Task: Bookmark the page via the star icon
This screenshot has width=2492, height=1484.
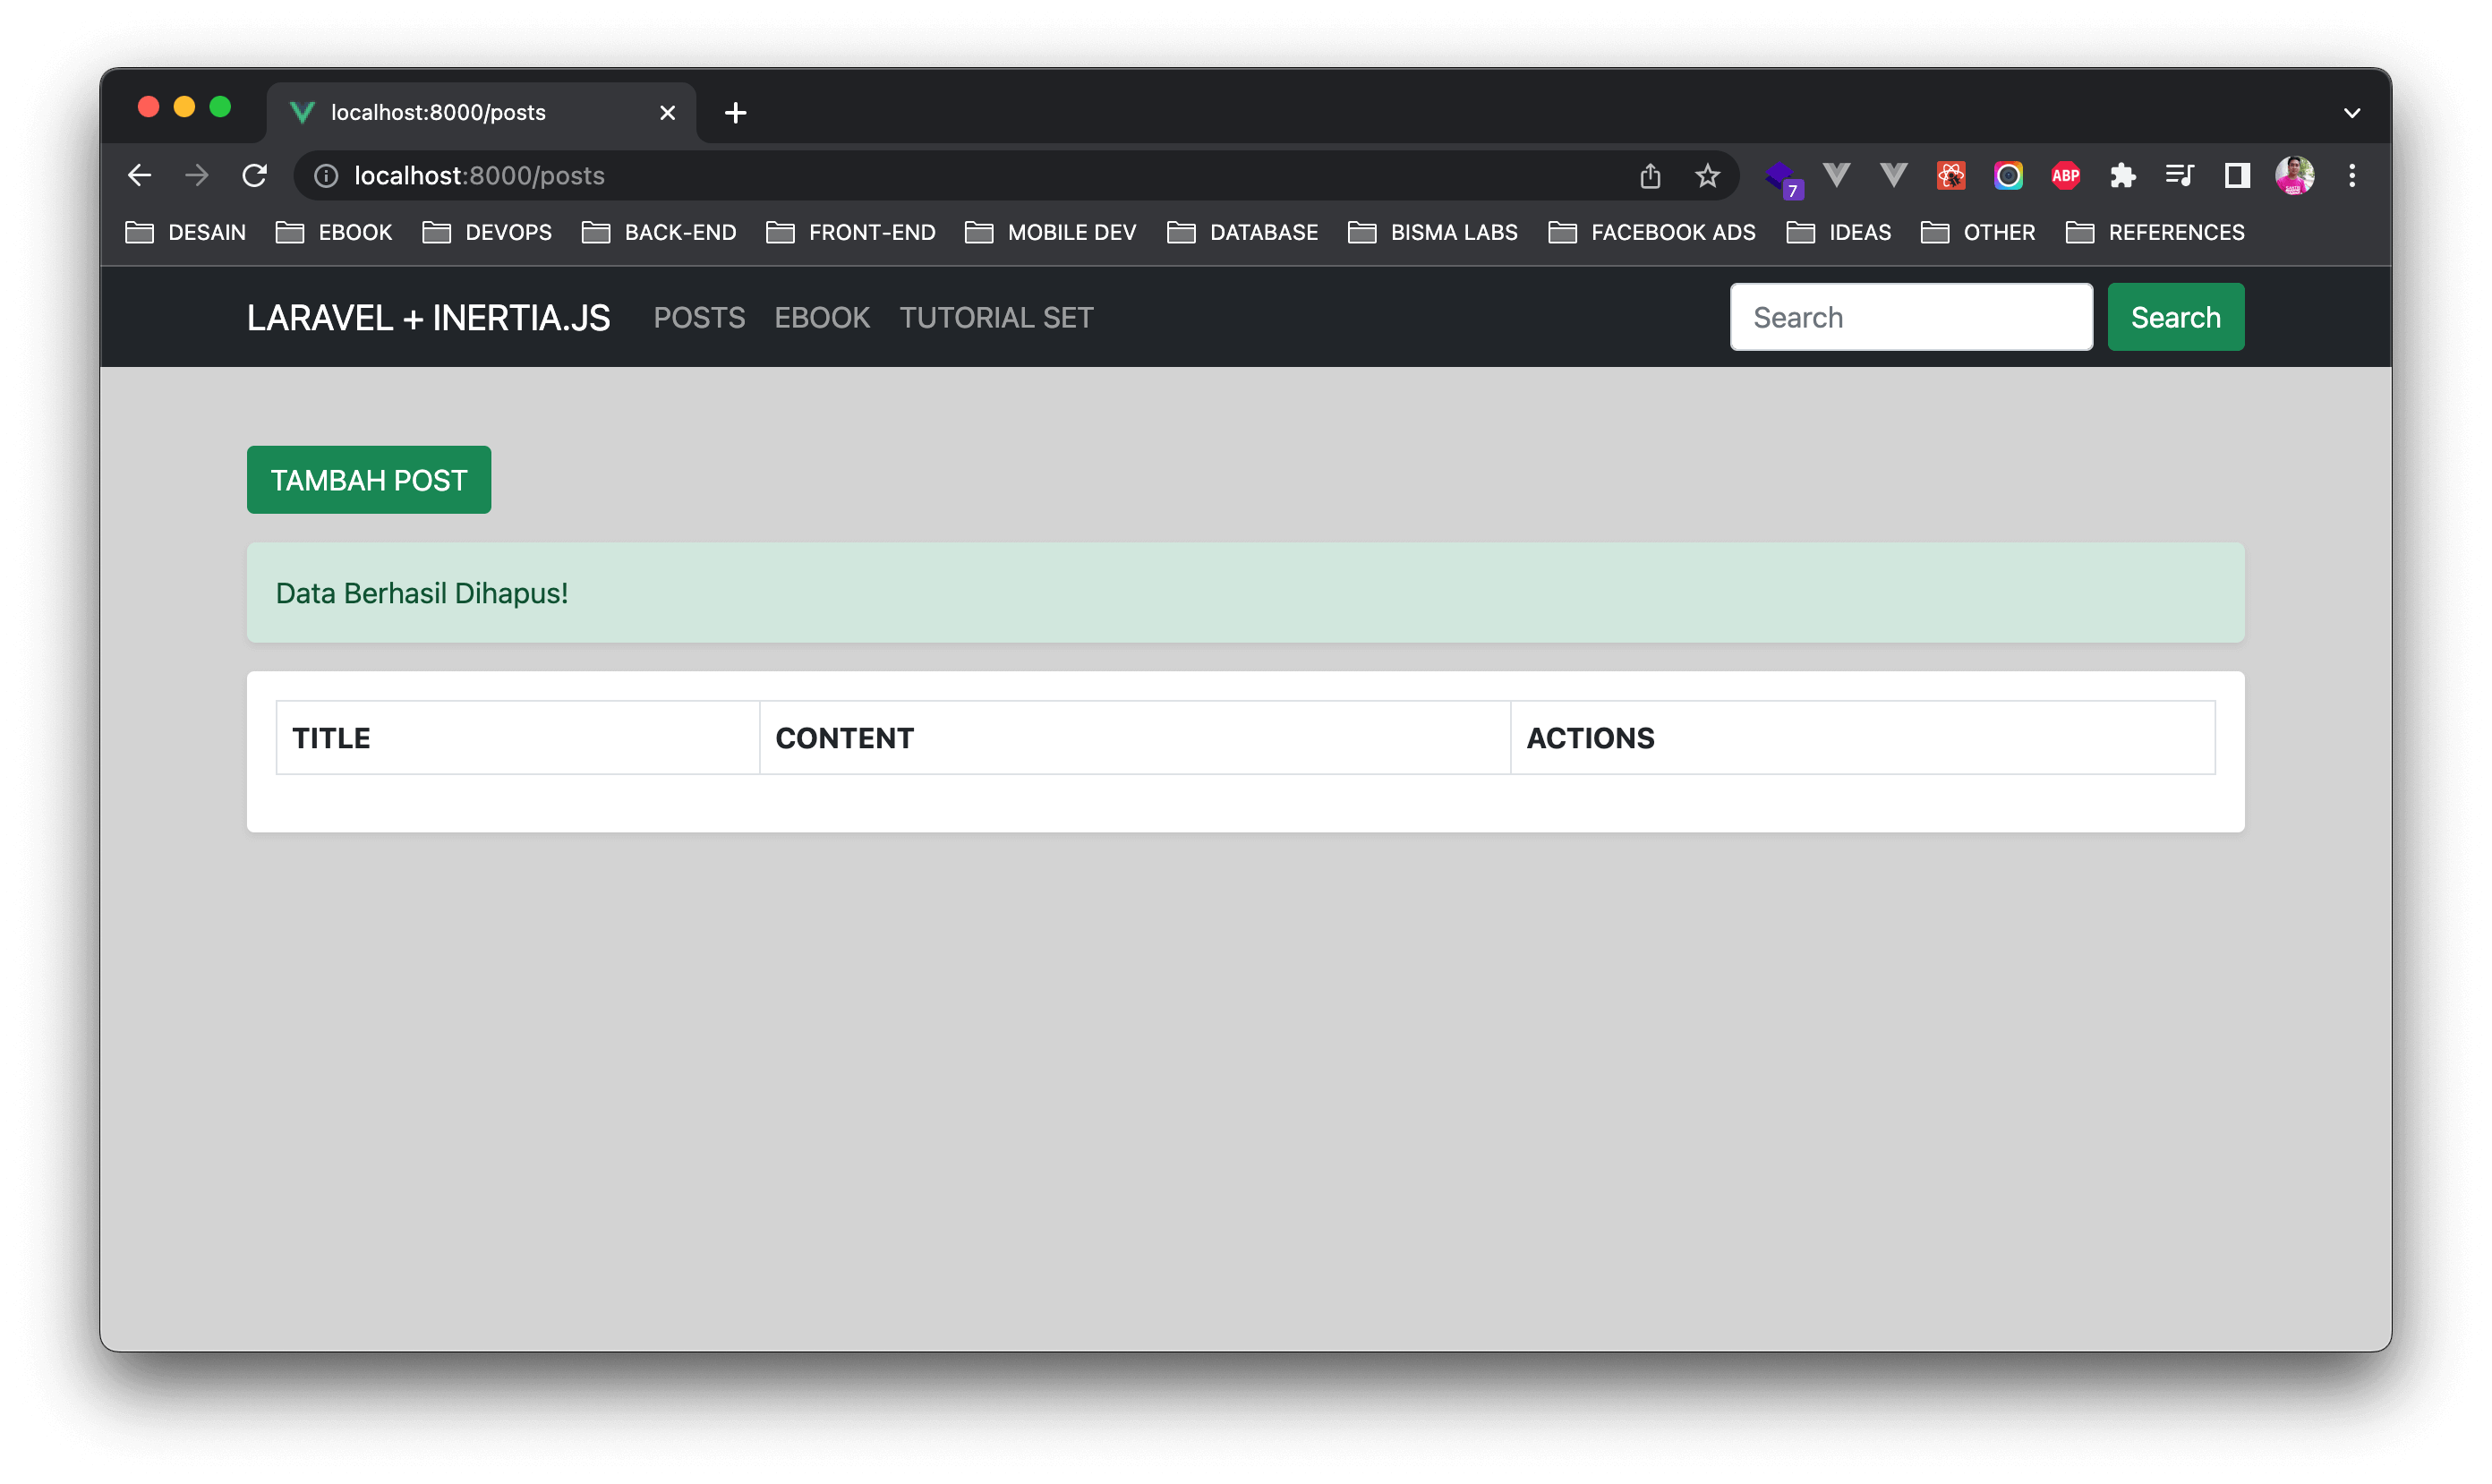Action: point(1707,175)
